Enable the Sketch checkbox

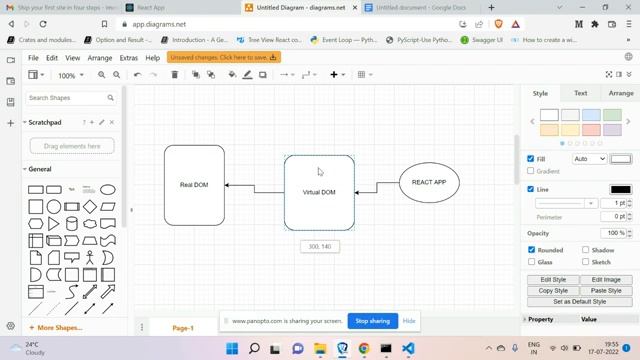click(x=586, y=262)
